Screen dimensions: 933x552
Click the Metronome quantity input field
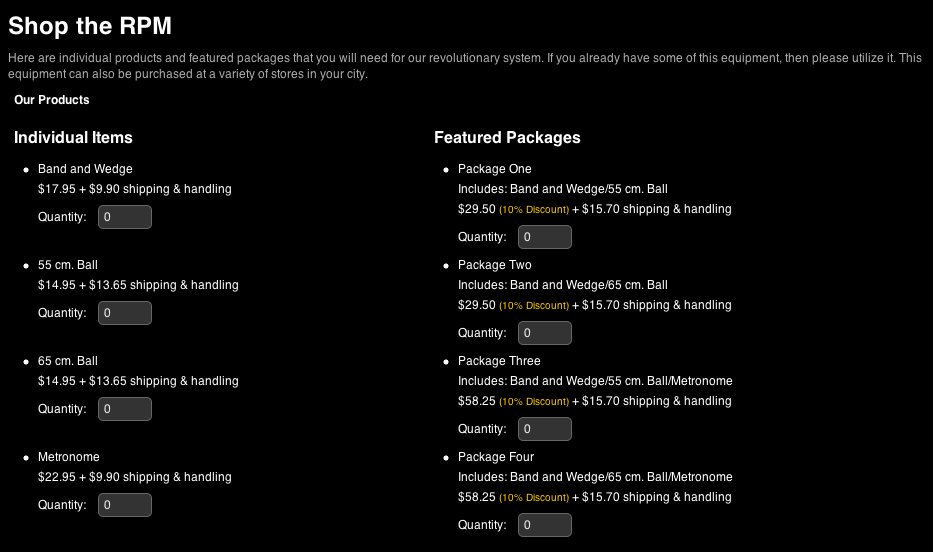coord(125,505)
